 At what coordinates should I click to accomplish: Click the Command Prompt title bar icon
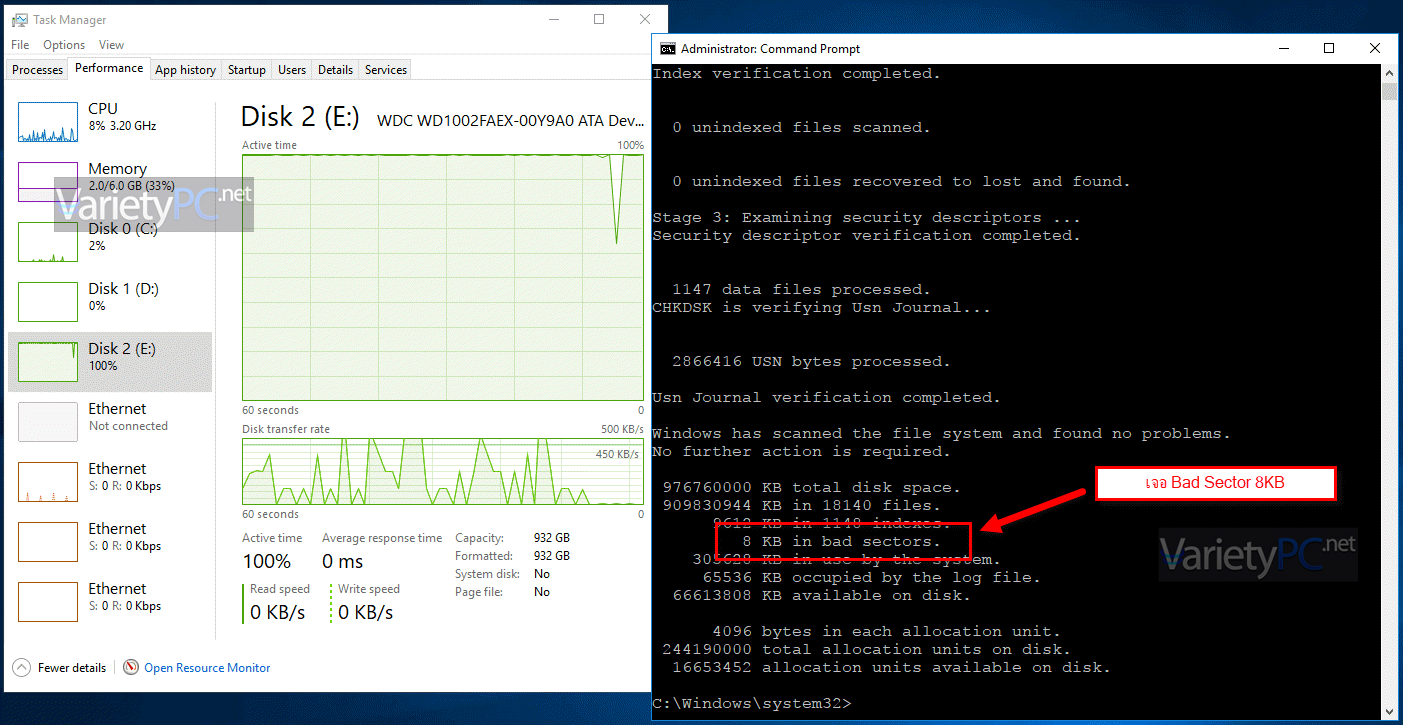[667, 49]
